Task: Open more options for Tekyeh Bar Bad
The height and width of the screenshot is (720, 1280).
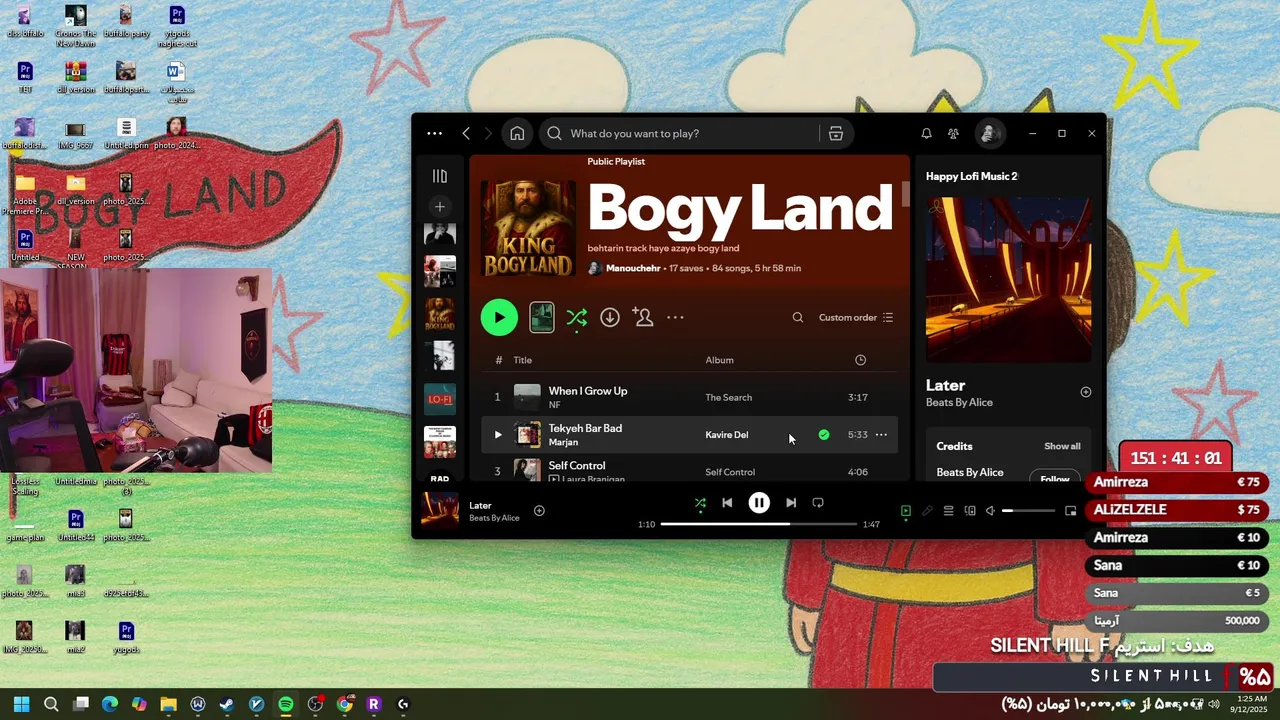Action: pyautogui.click(x=881, y=435)
